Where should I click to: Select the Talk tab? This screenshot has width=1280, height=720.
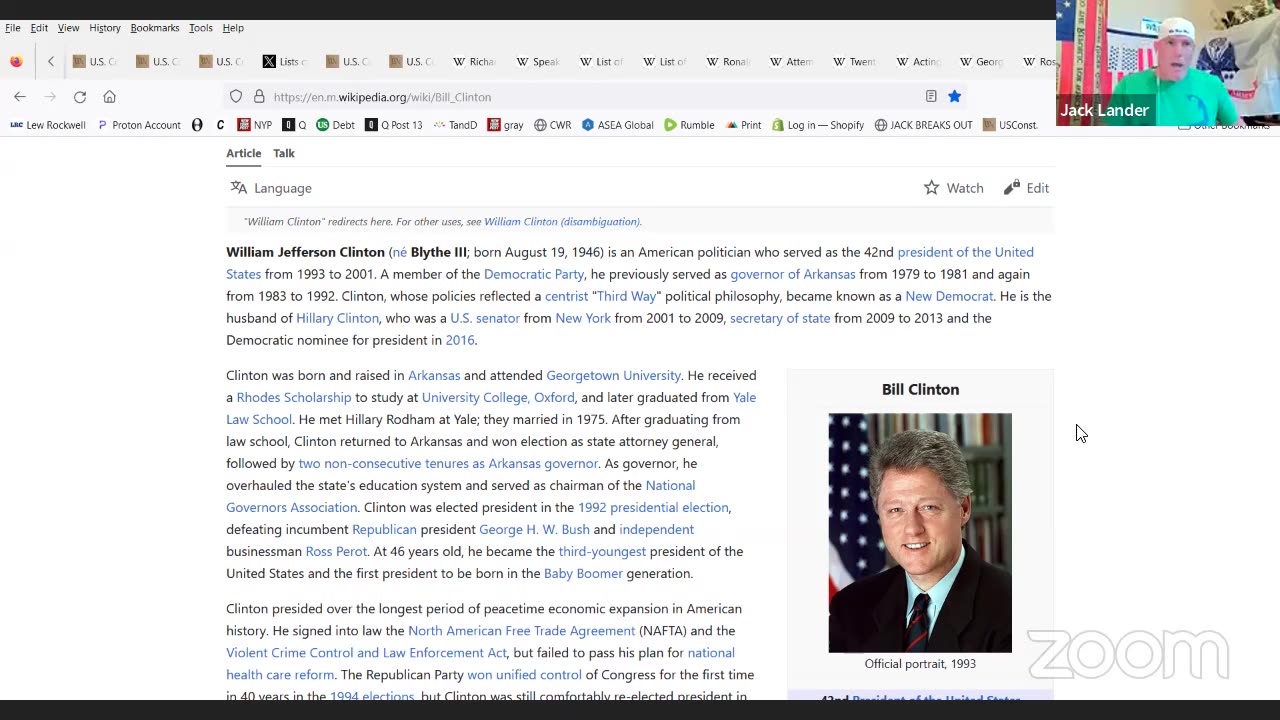point(284,153)
